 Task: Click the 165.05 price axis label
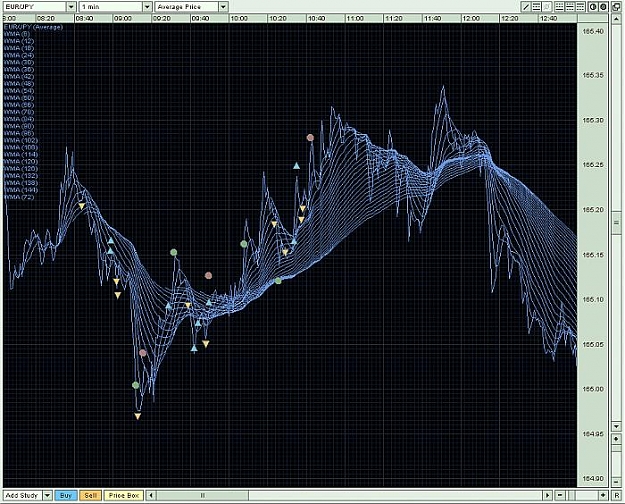pos(593,345)
